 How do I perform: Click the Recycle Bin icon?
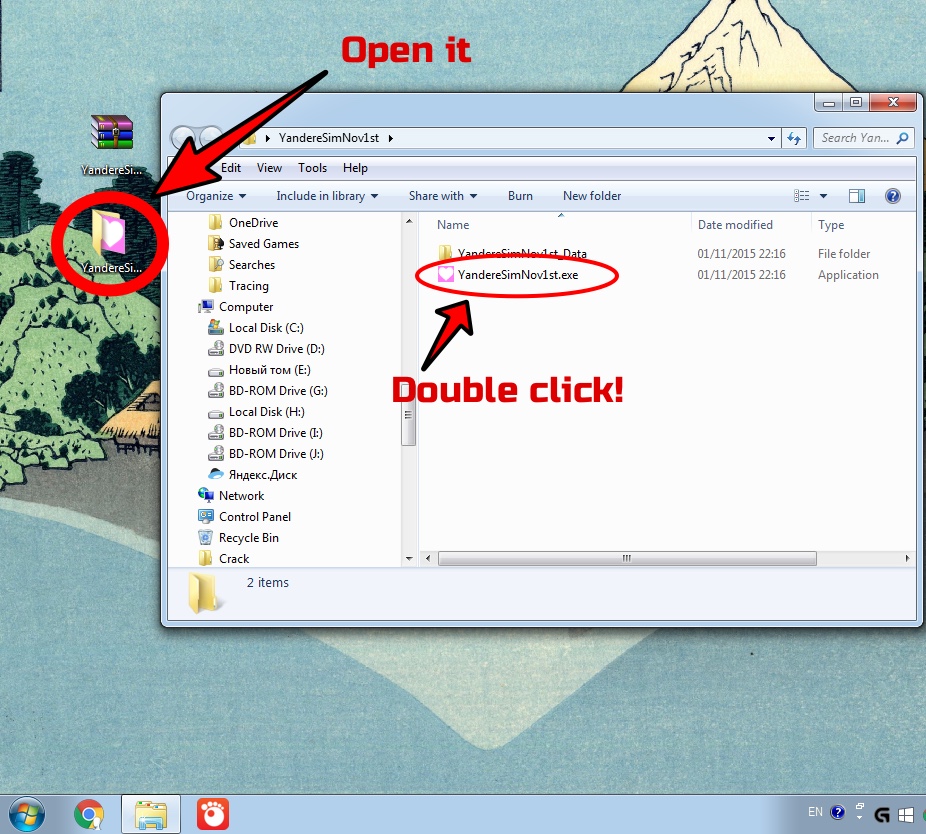[206, 537]
